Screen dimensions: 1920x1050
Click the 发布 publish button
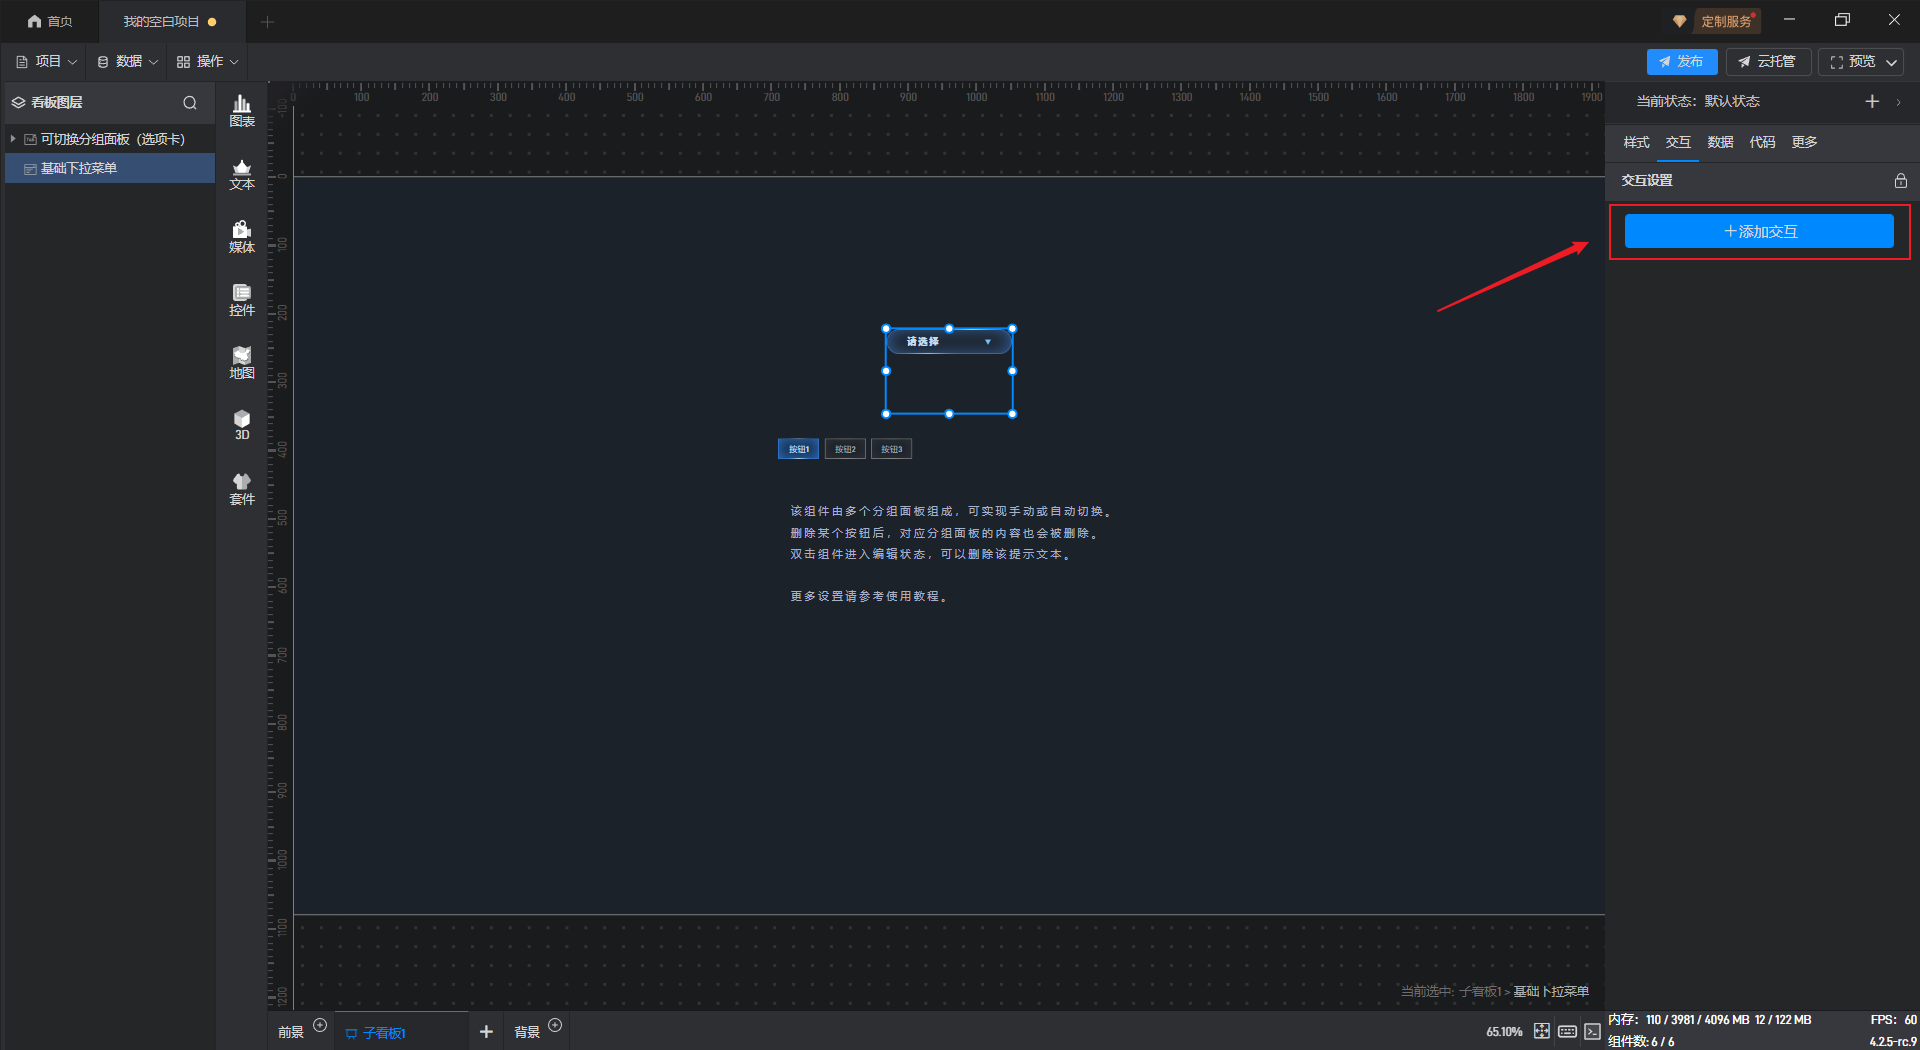click(x=1681, y=62)
